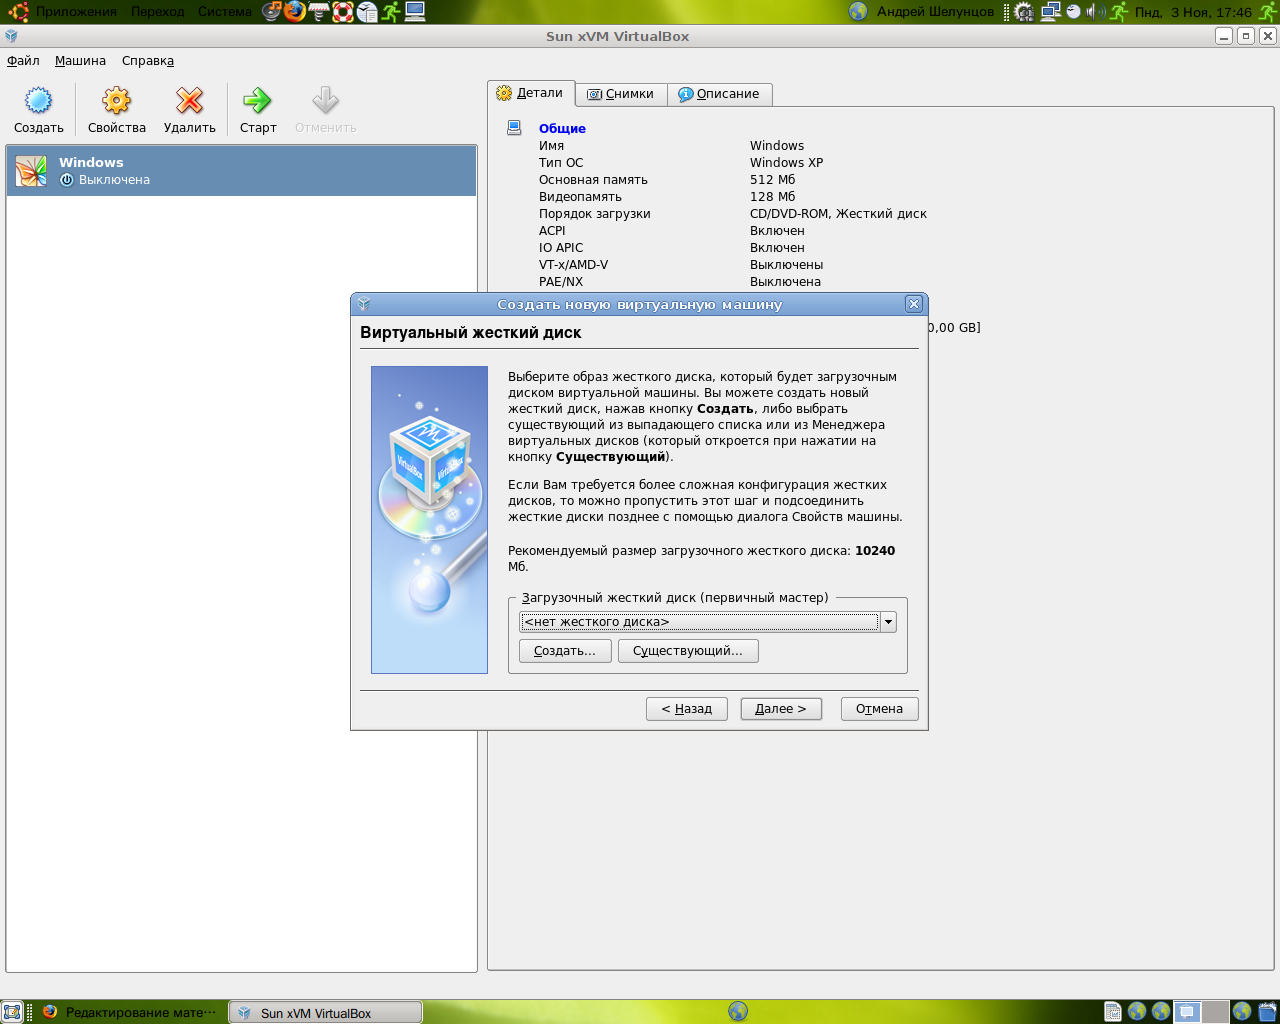Close the new virtual machine wizard dialog

[x=913, y=304]
